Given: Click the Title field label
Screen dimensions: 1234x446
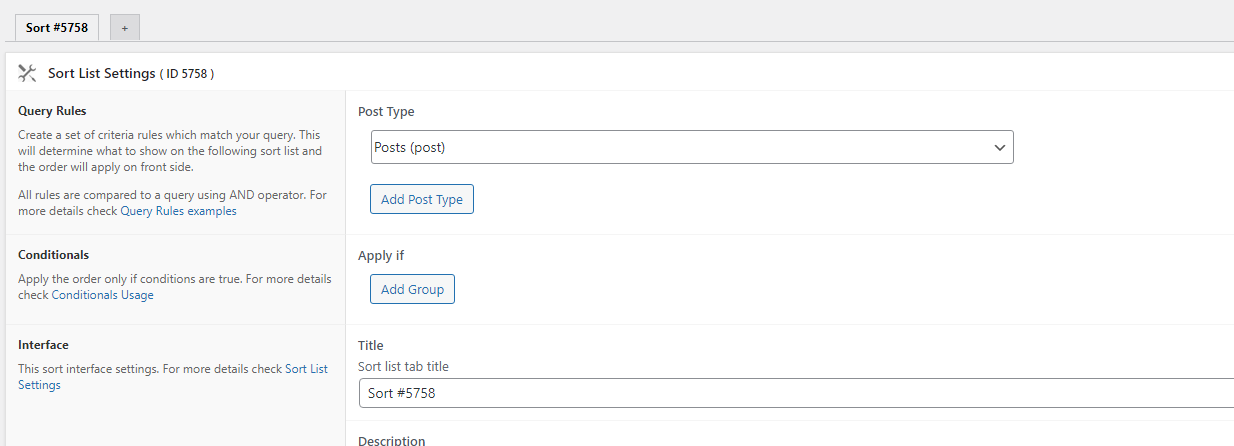Looking at the screenshot, I should point(371,346).
